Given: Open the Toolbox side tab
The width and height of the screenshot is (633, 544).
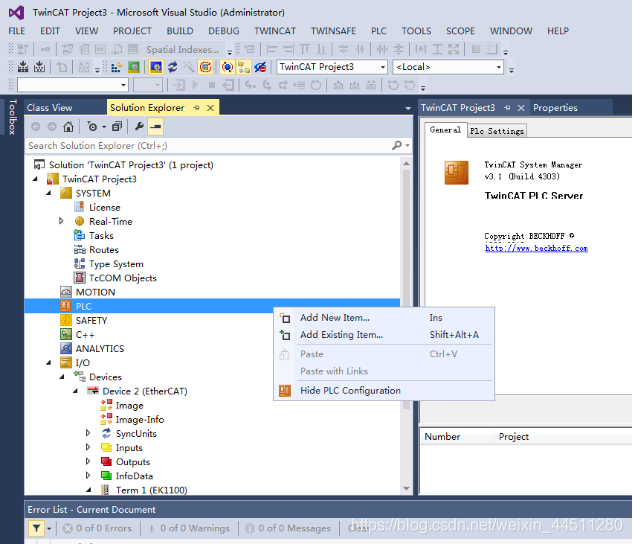Looking at the screenshot, I should (12, 117).
